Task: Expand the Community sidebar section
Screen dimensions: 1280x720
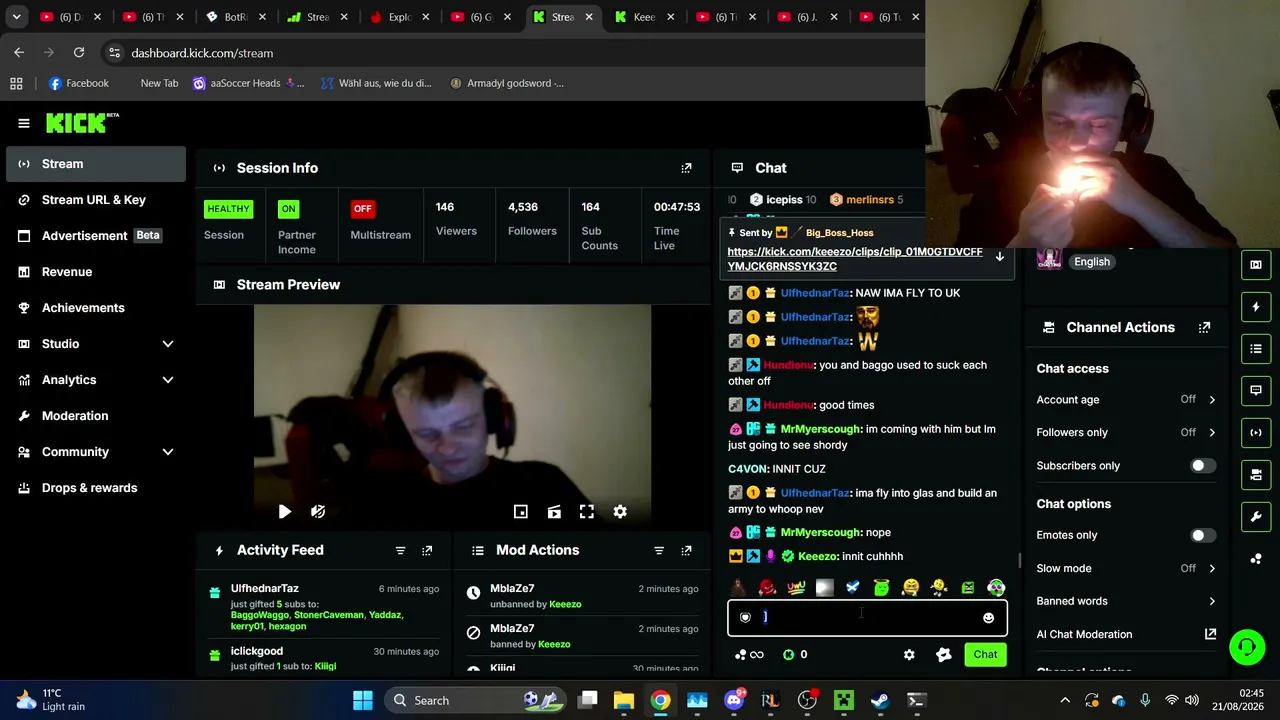Action: pyautogui.click(x=168, y=452)
